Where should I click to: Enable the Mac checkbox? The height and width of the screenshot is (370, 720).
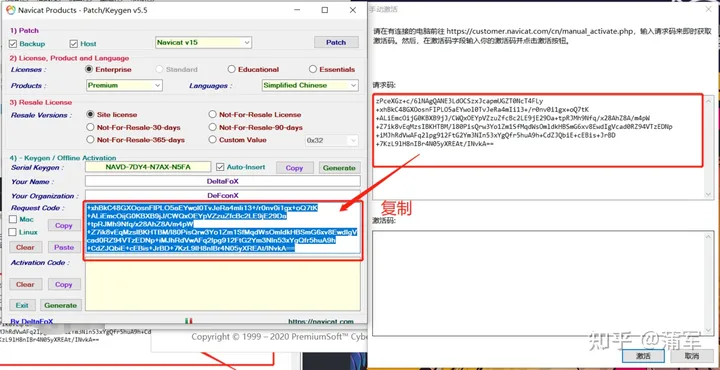13,219
